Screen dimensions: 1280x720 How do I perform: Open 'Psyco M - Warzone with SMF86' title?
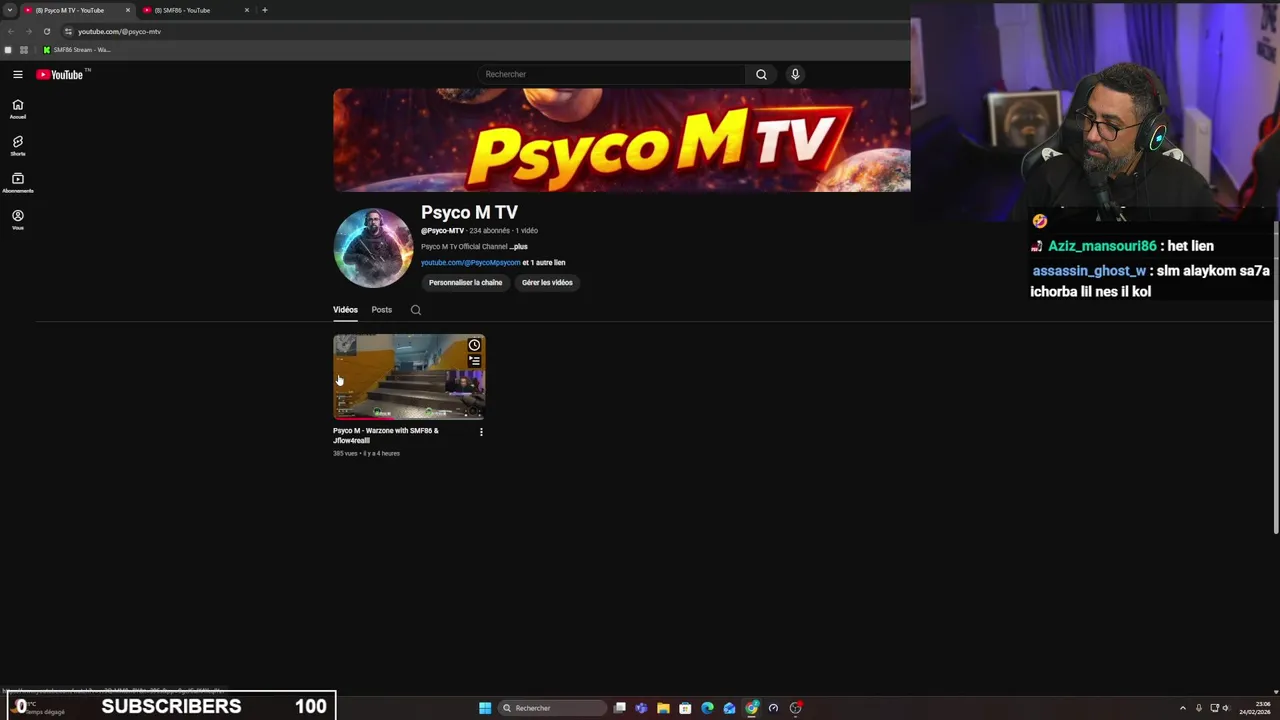point(386,436)
